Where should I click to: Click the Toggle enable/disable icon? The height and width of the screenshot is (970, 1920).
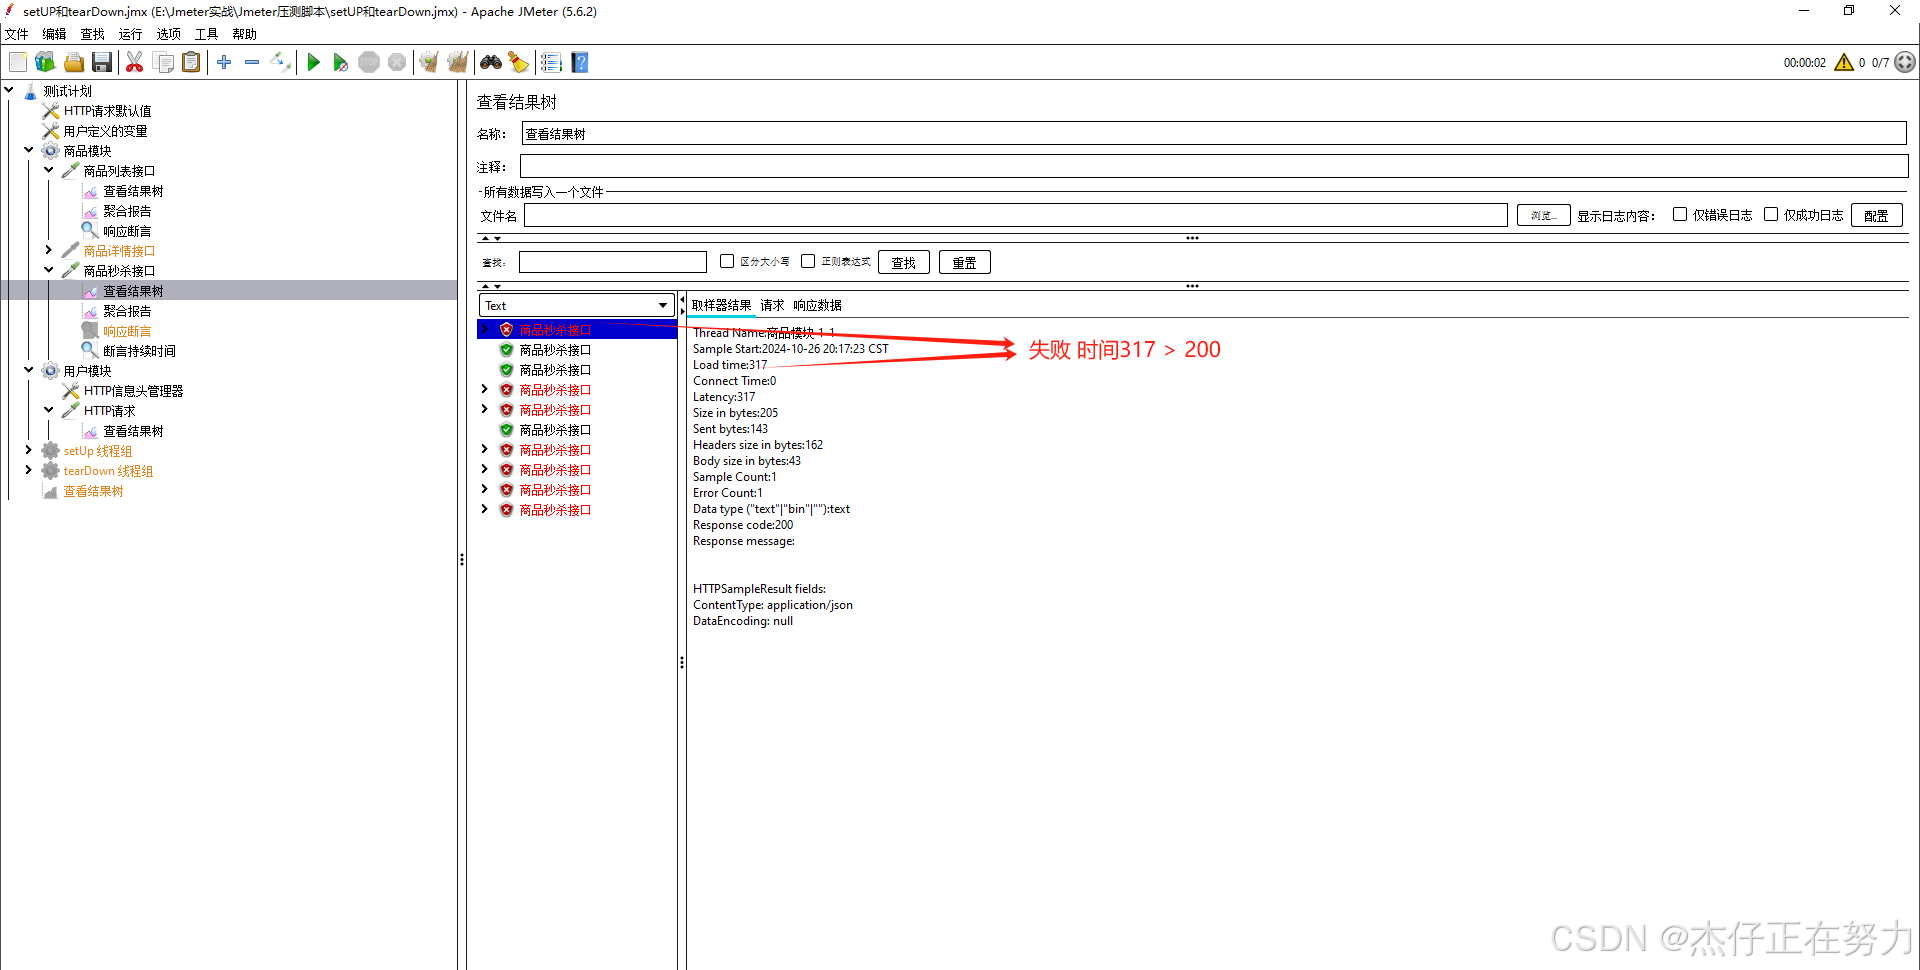(281, 62)
